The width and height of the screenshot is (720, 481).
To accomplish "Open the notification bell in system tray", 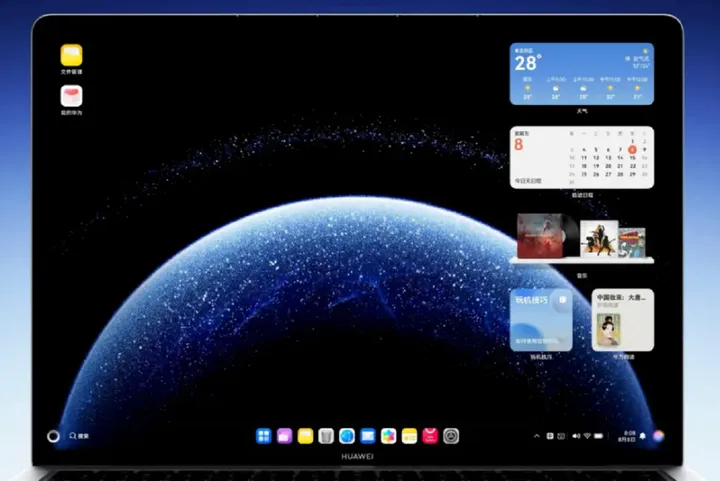I will pyautogui.click(x=642, y=436).
